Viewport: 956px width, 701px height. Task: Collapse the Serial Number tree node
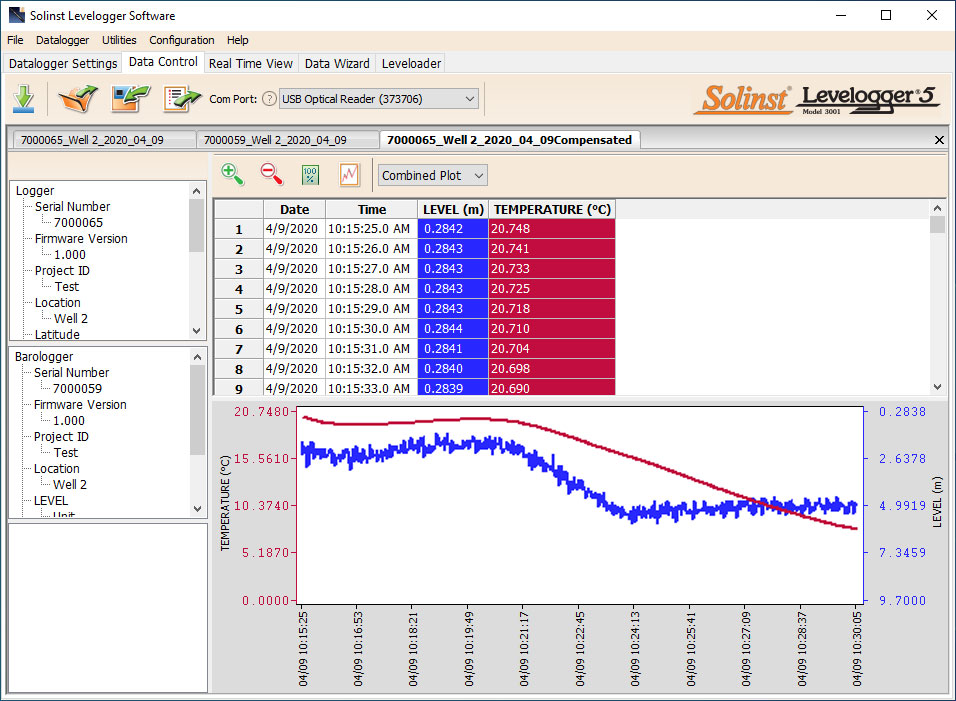point(72,206)
